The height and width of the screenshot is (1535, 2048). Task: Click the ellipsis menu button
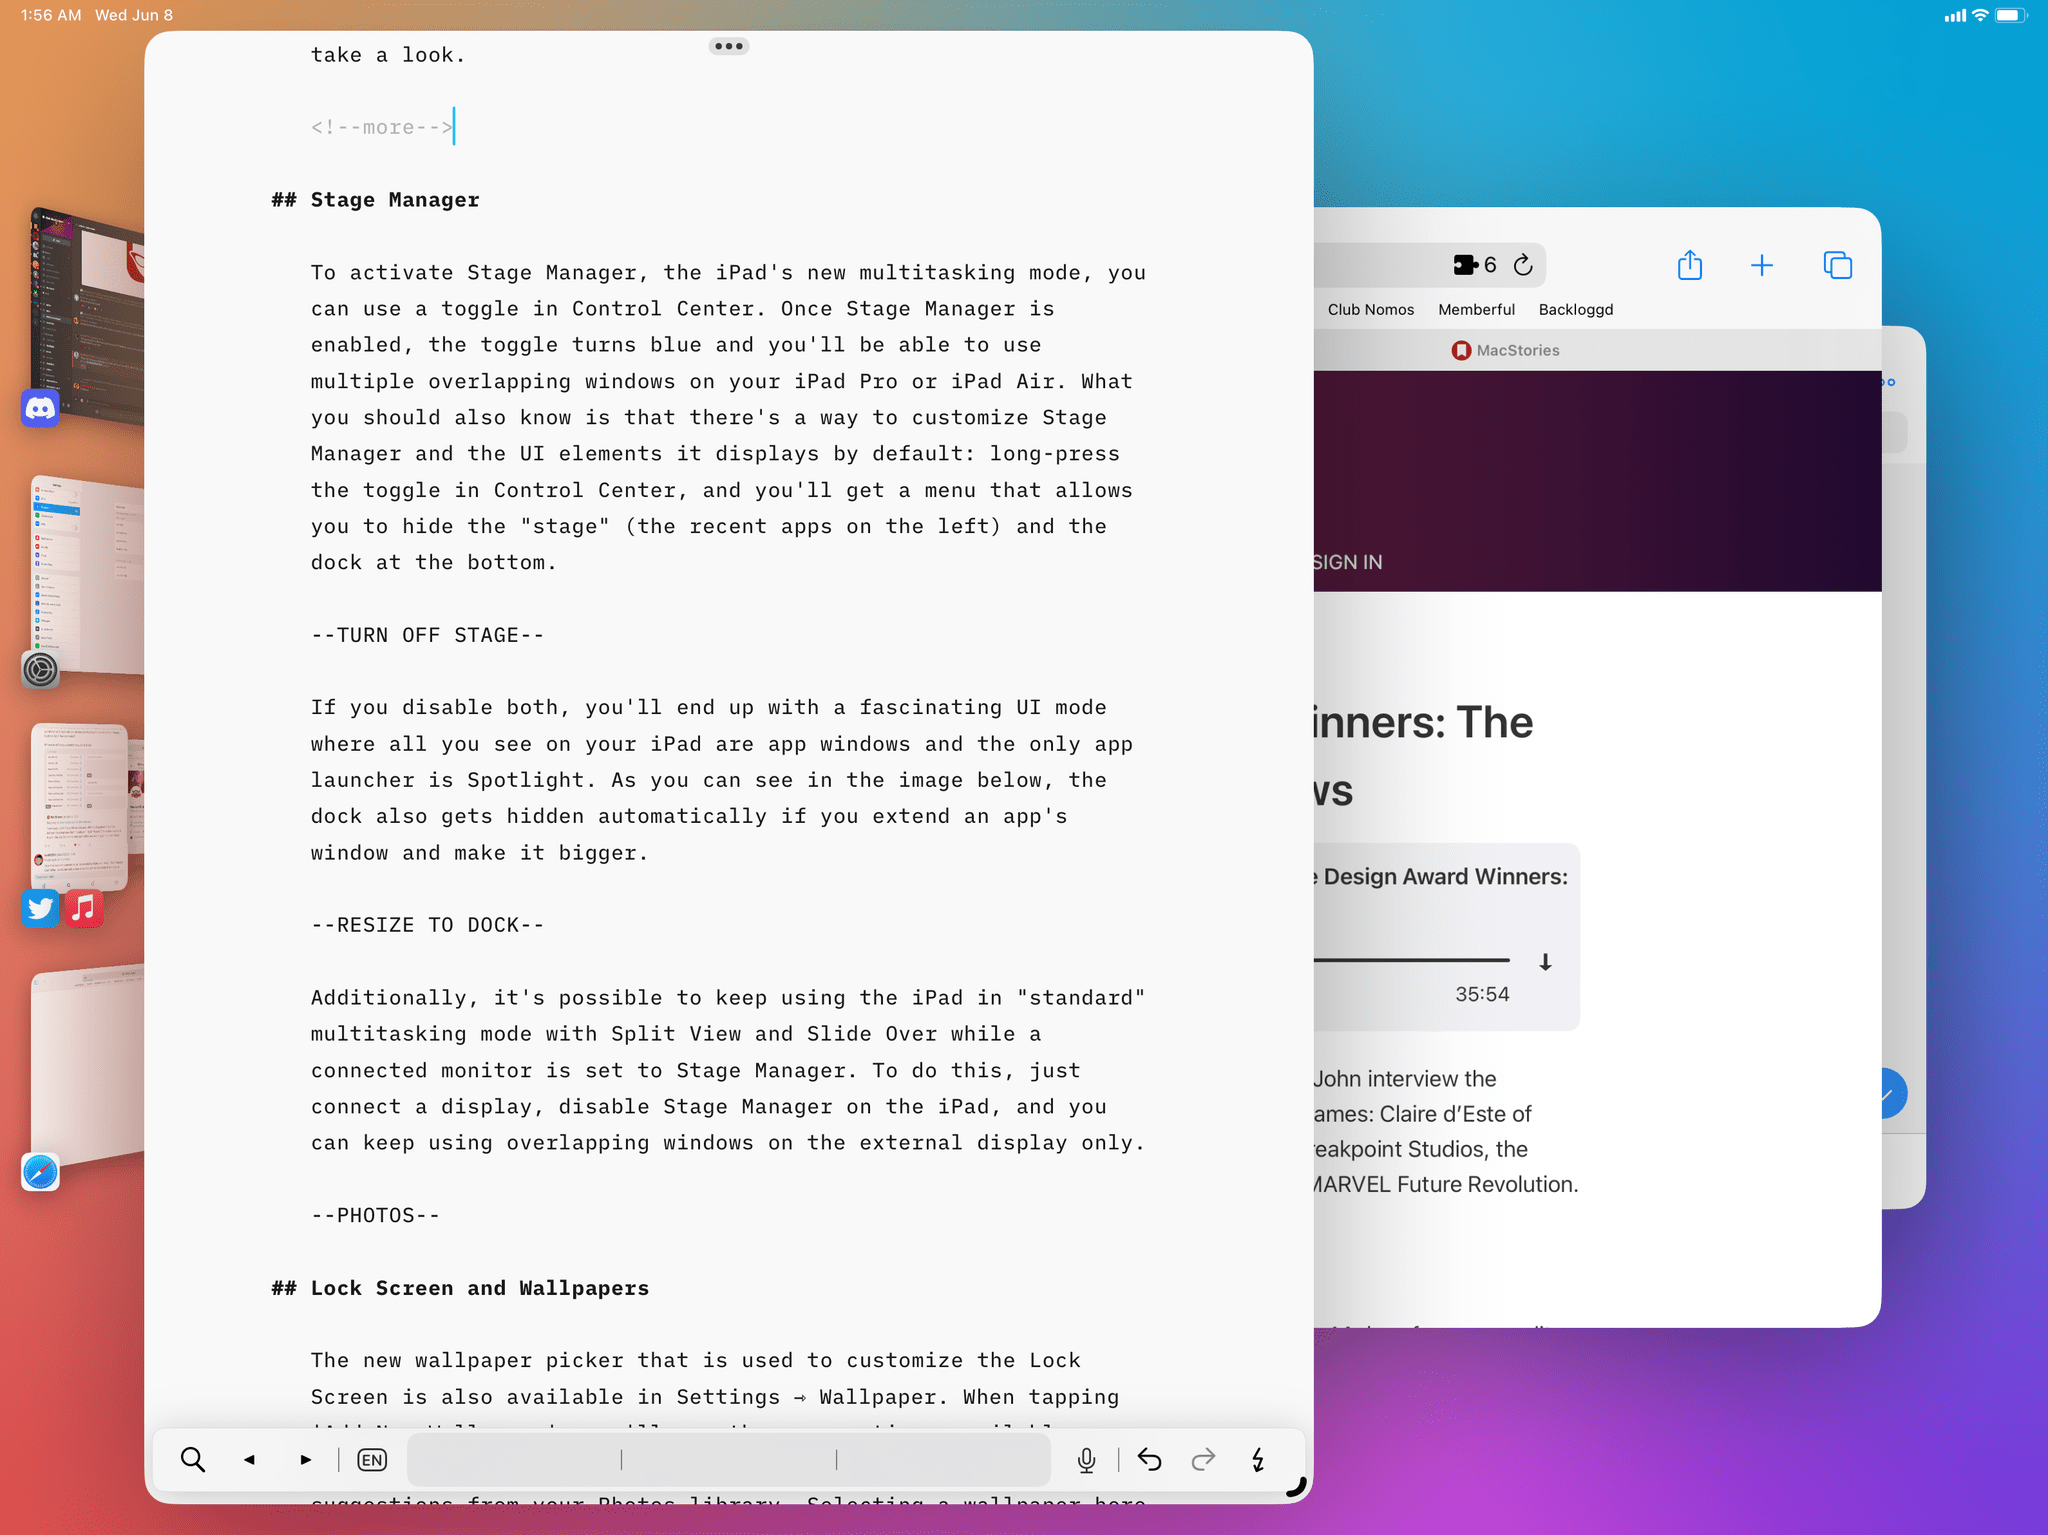(x=729, y=45)
